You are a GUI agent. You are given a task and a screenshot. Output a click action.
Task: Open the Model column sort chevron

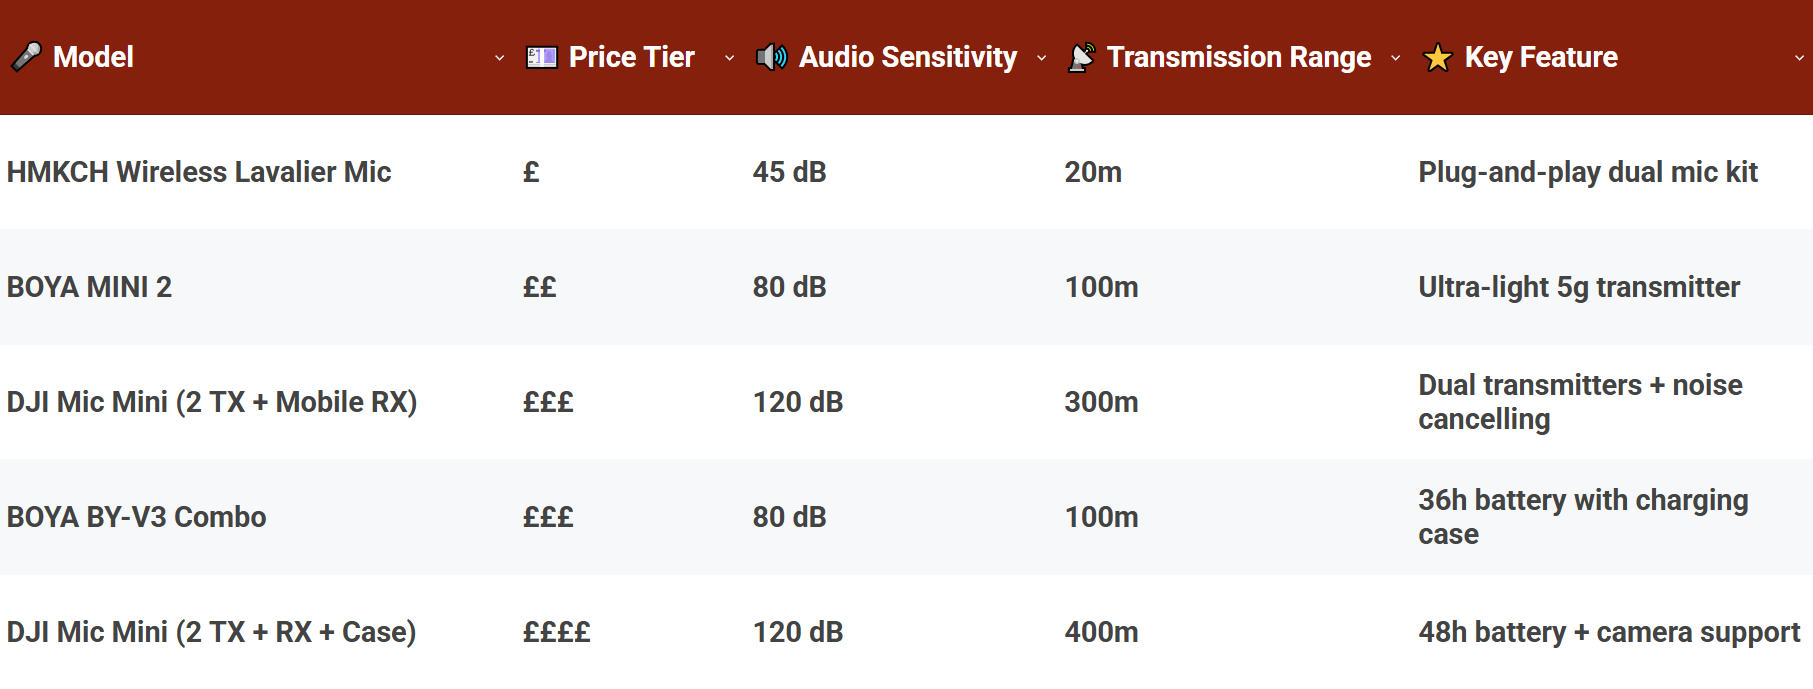[500, 60]
